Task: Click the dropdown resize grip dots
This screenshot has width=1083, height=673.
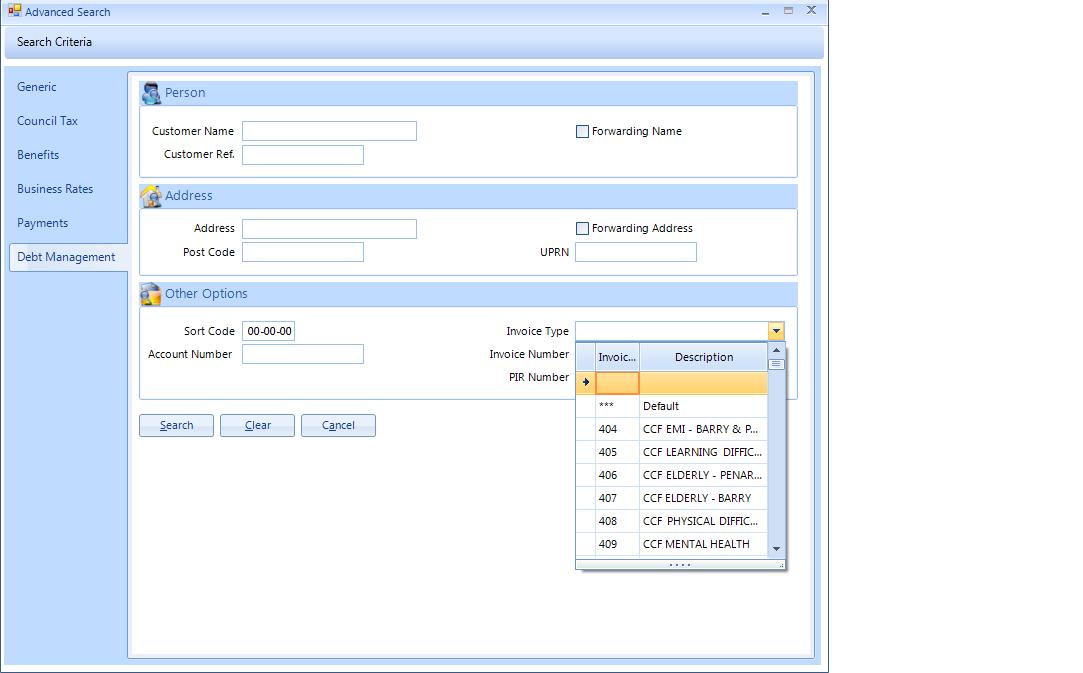Action: (680, 565)
